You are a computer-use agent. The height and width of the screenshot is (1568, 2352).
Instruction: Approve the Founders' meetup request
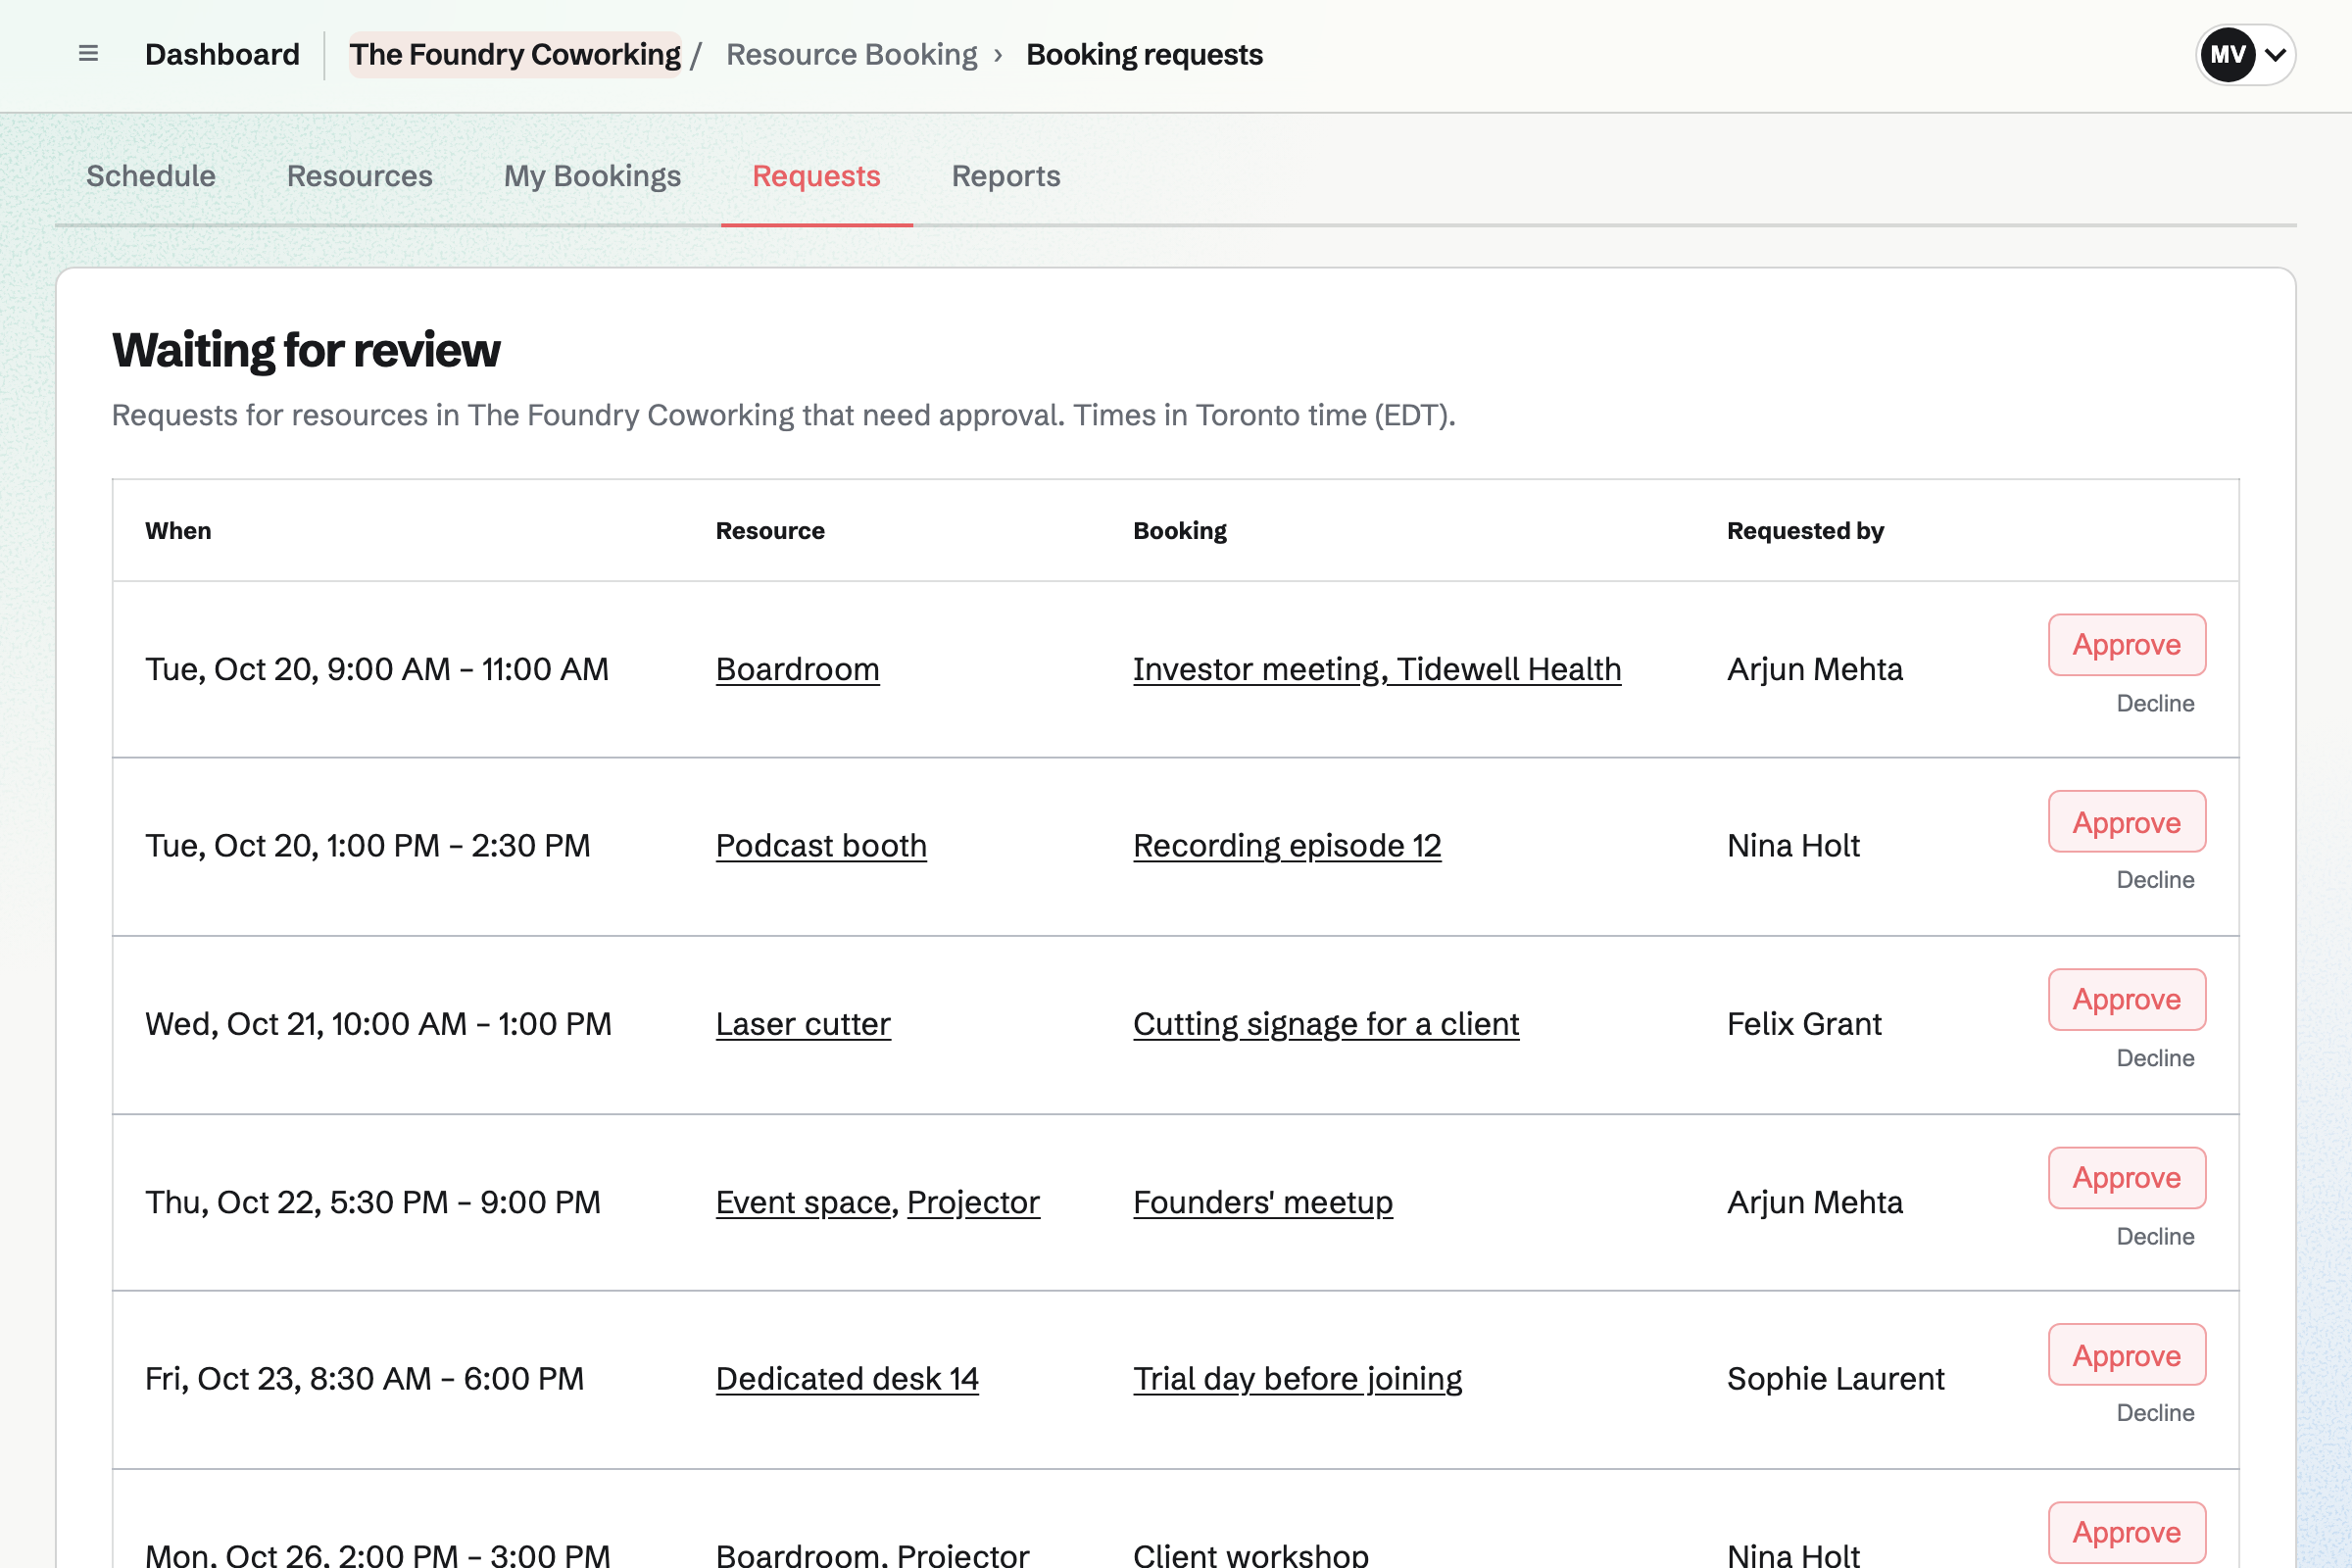click(2127, 1178)
